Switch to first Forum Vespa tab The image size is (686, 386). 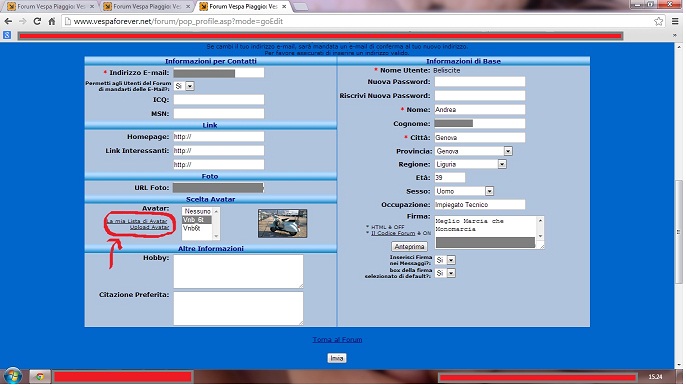pos(51,7)
